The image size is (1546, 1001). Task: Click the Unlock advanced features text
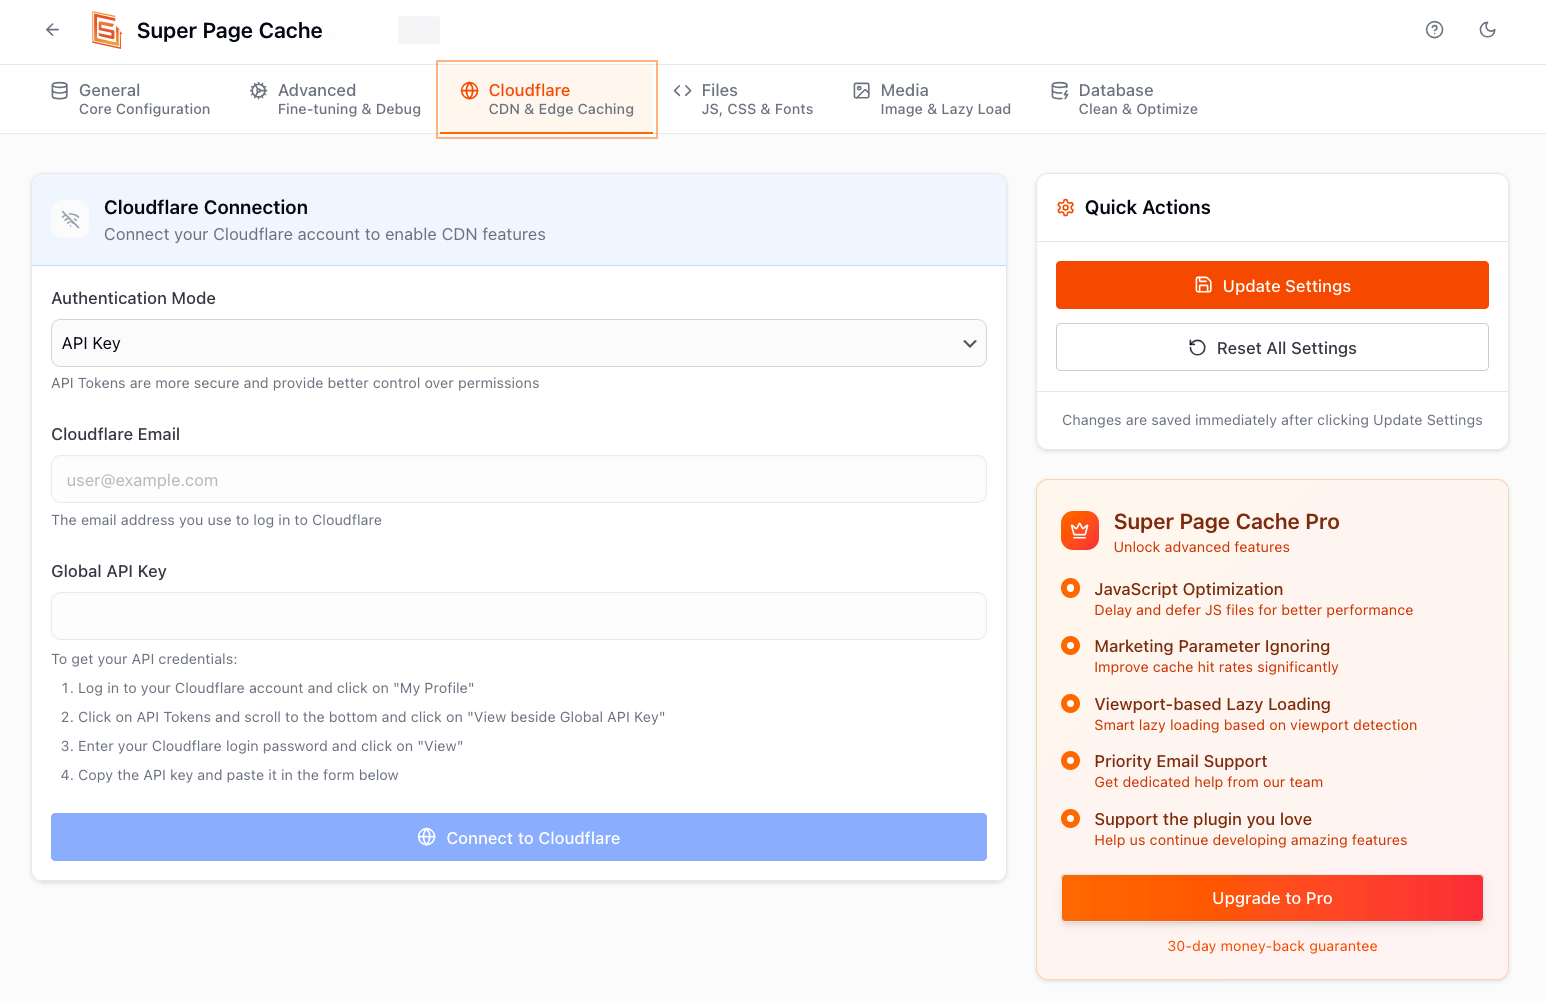pos(1201,547)
